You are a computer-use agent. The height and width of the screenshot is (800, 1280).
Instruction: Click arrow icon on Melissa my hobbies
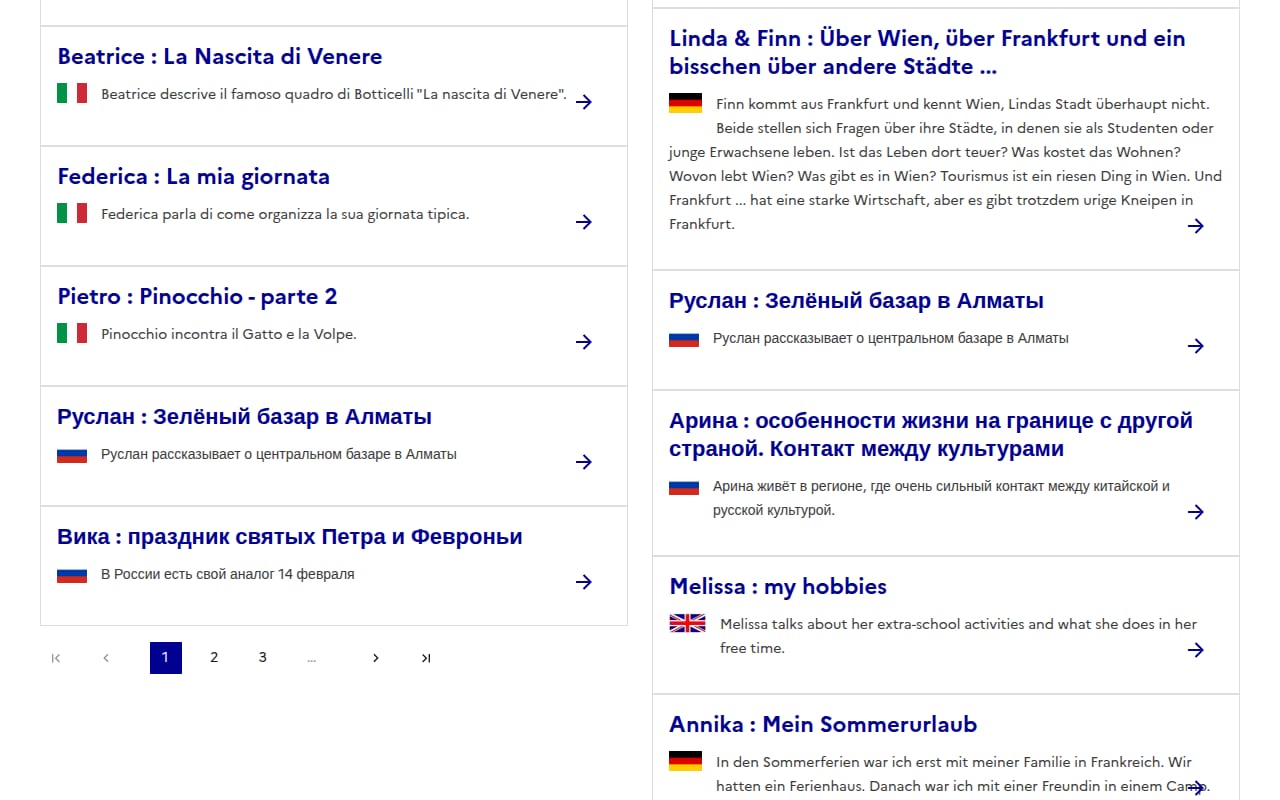1196,650
